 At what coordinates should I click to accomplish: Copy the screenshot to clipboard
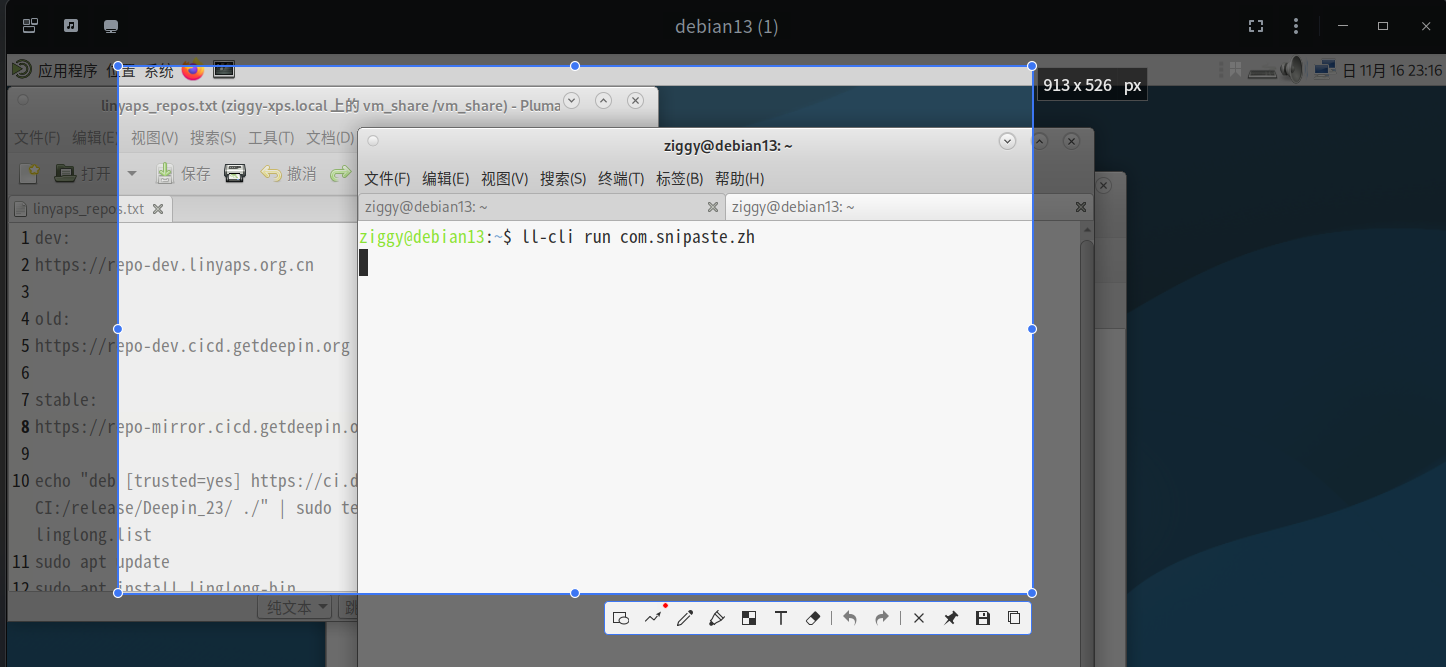(1014, 618)
